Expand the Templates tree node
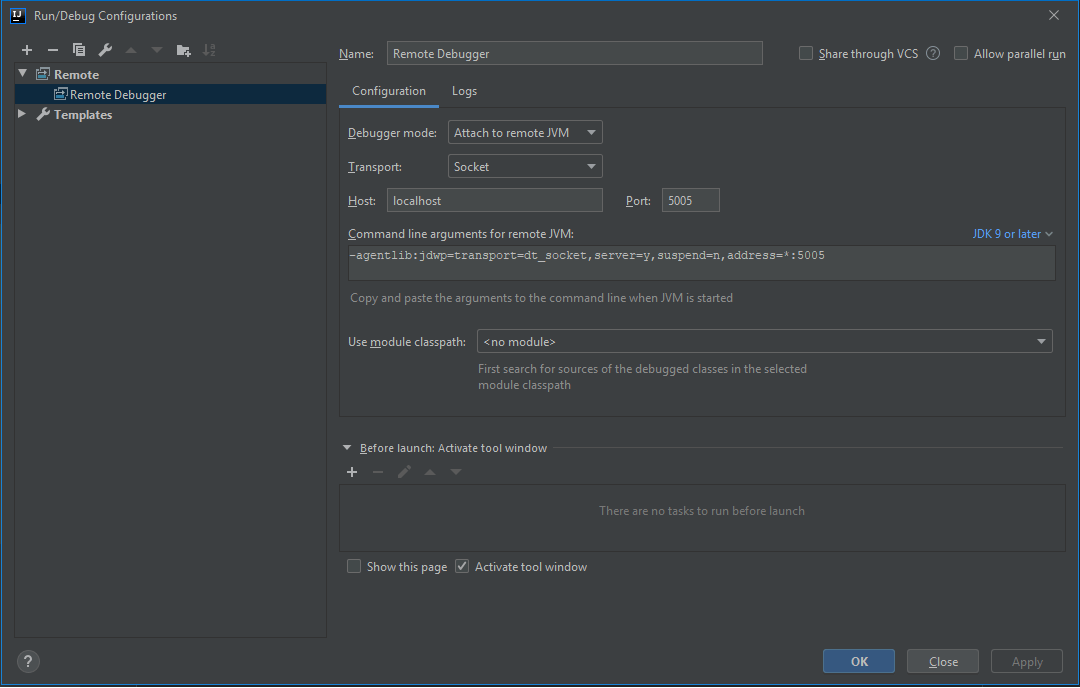This screenshot has height=688, width=1080. 22,114
